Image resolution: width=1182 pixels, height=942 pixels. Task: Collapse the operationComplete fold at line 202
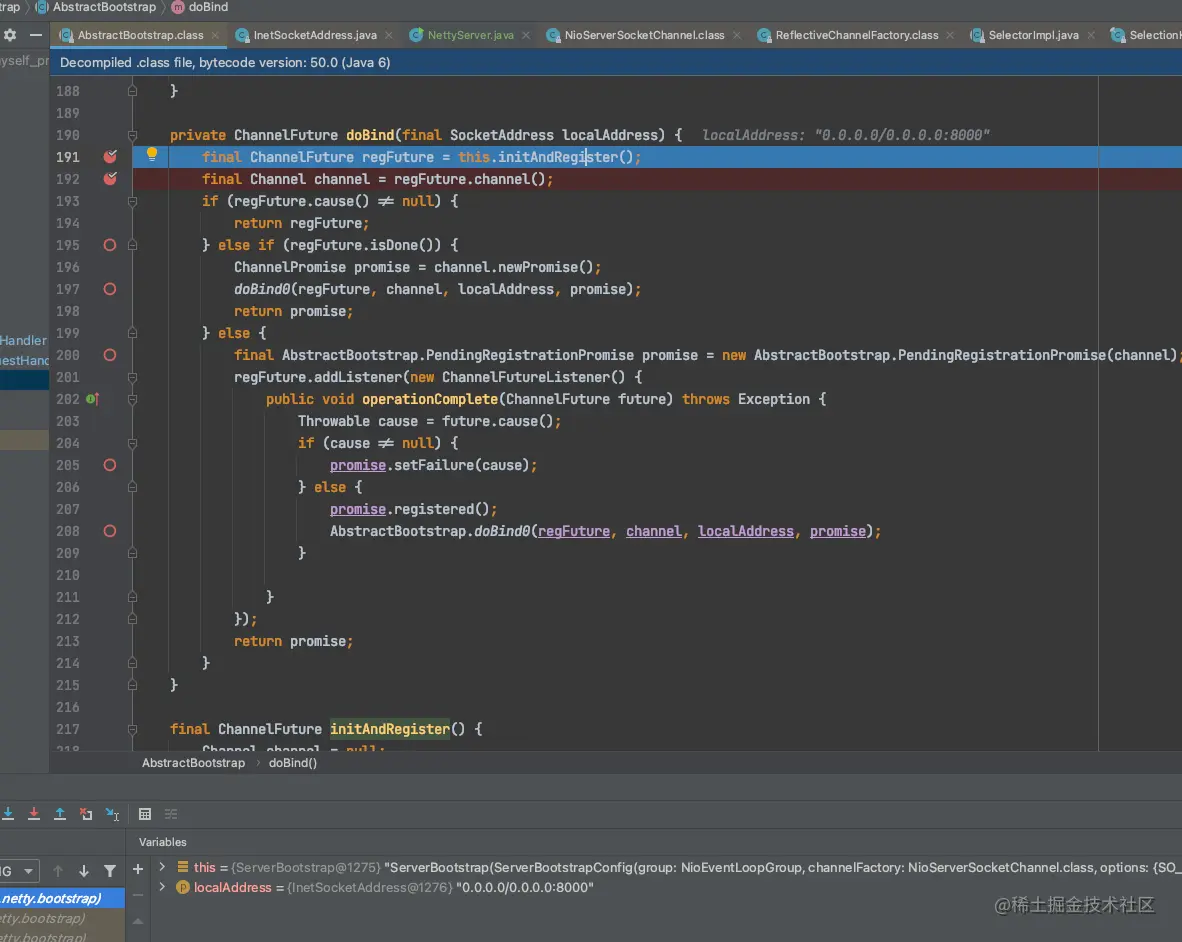coord(133,399)
